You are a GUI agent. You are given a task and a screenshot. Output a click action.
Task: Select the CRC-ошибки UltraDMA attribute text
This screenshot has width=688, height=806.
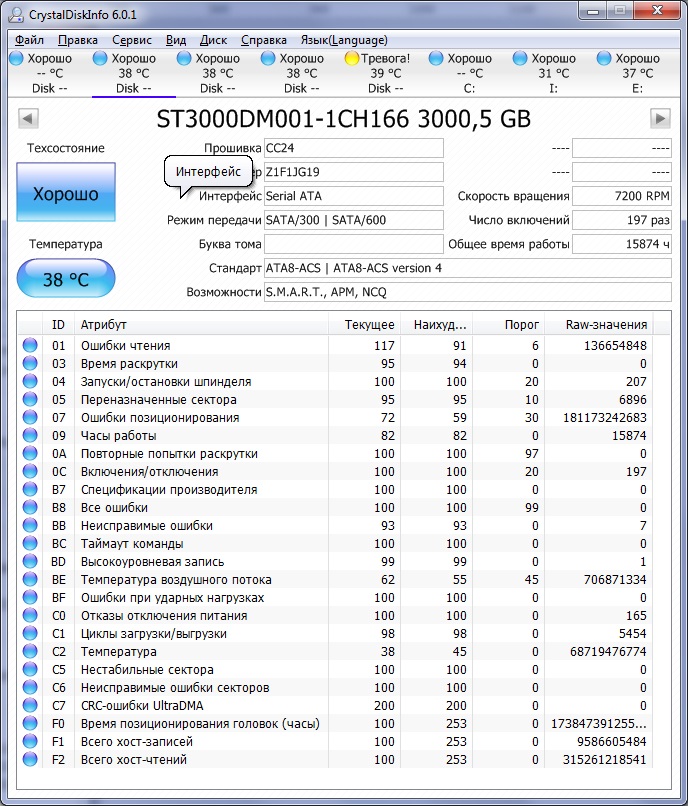142,706
